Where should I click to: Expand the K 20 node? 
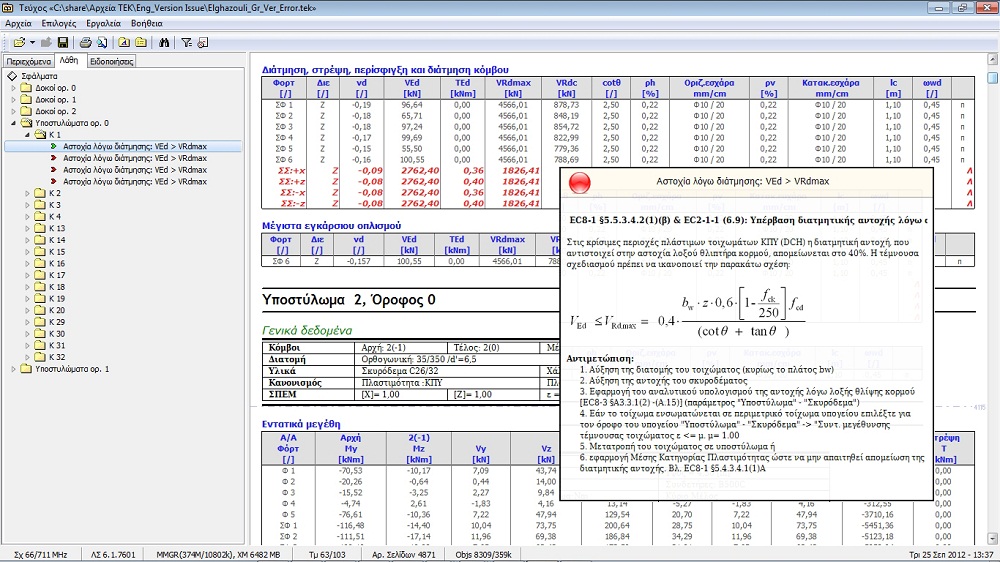27,310
